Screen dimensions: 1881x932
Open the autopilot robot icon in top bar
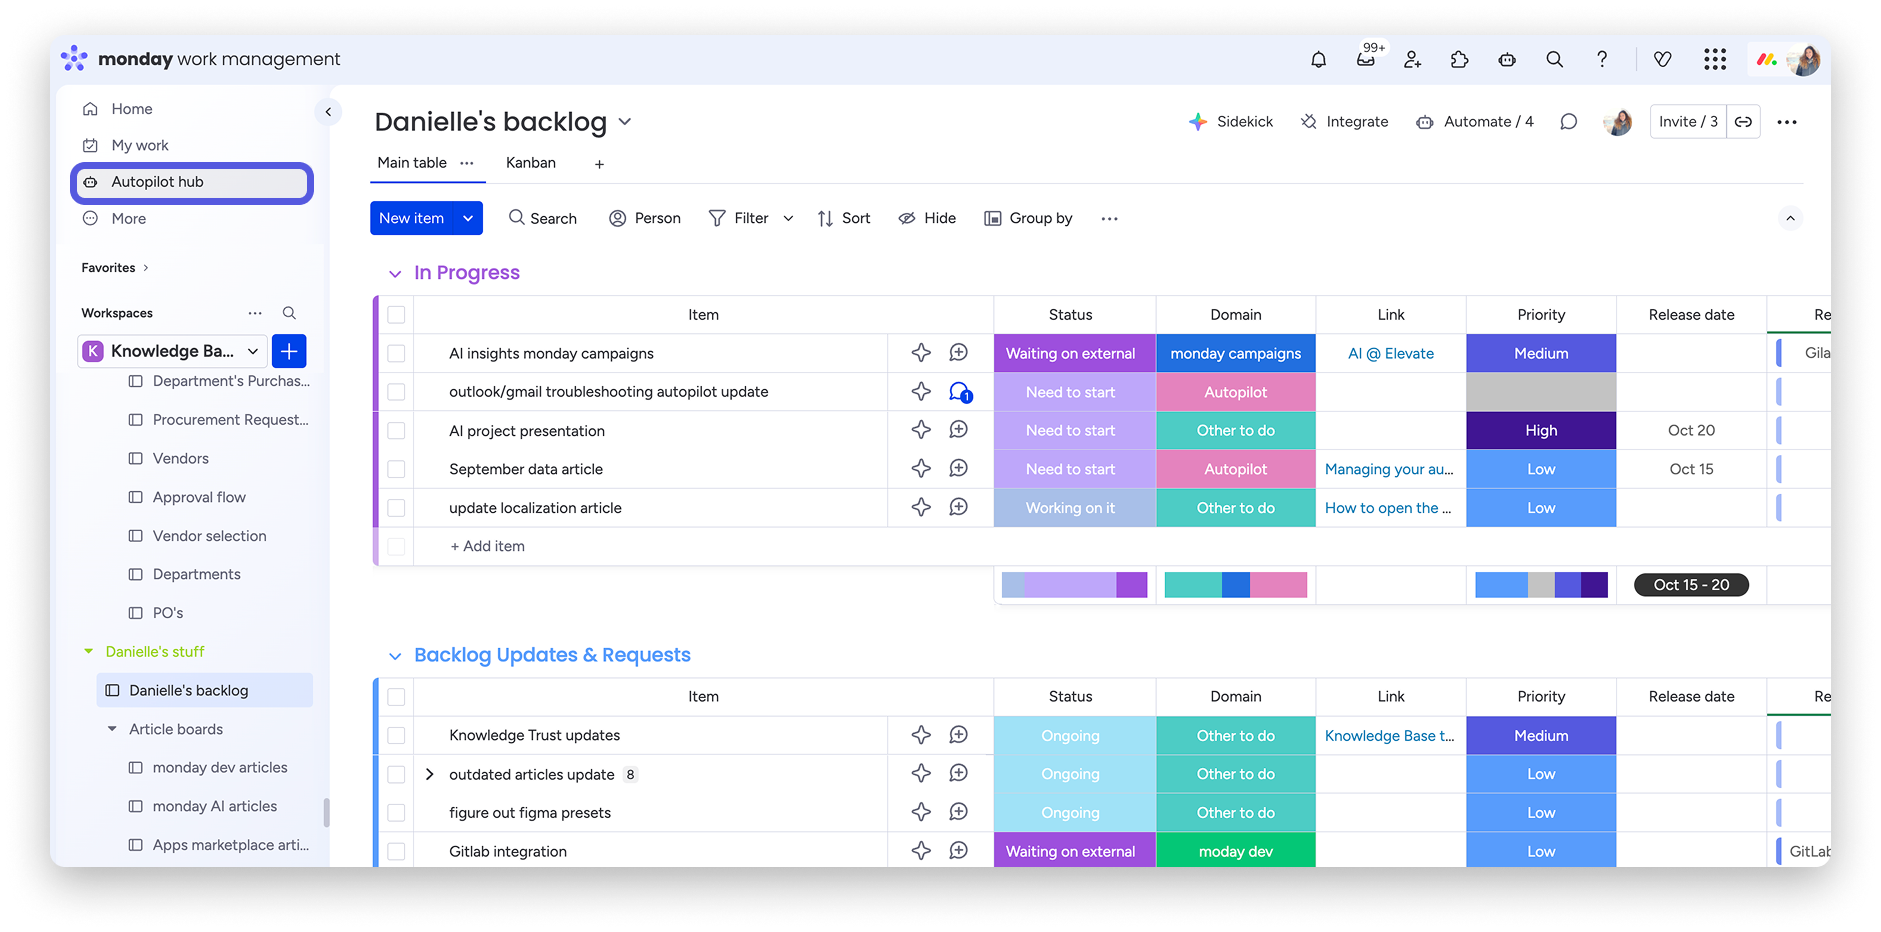[x=1507, y=60]
